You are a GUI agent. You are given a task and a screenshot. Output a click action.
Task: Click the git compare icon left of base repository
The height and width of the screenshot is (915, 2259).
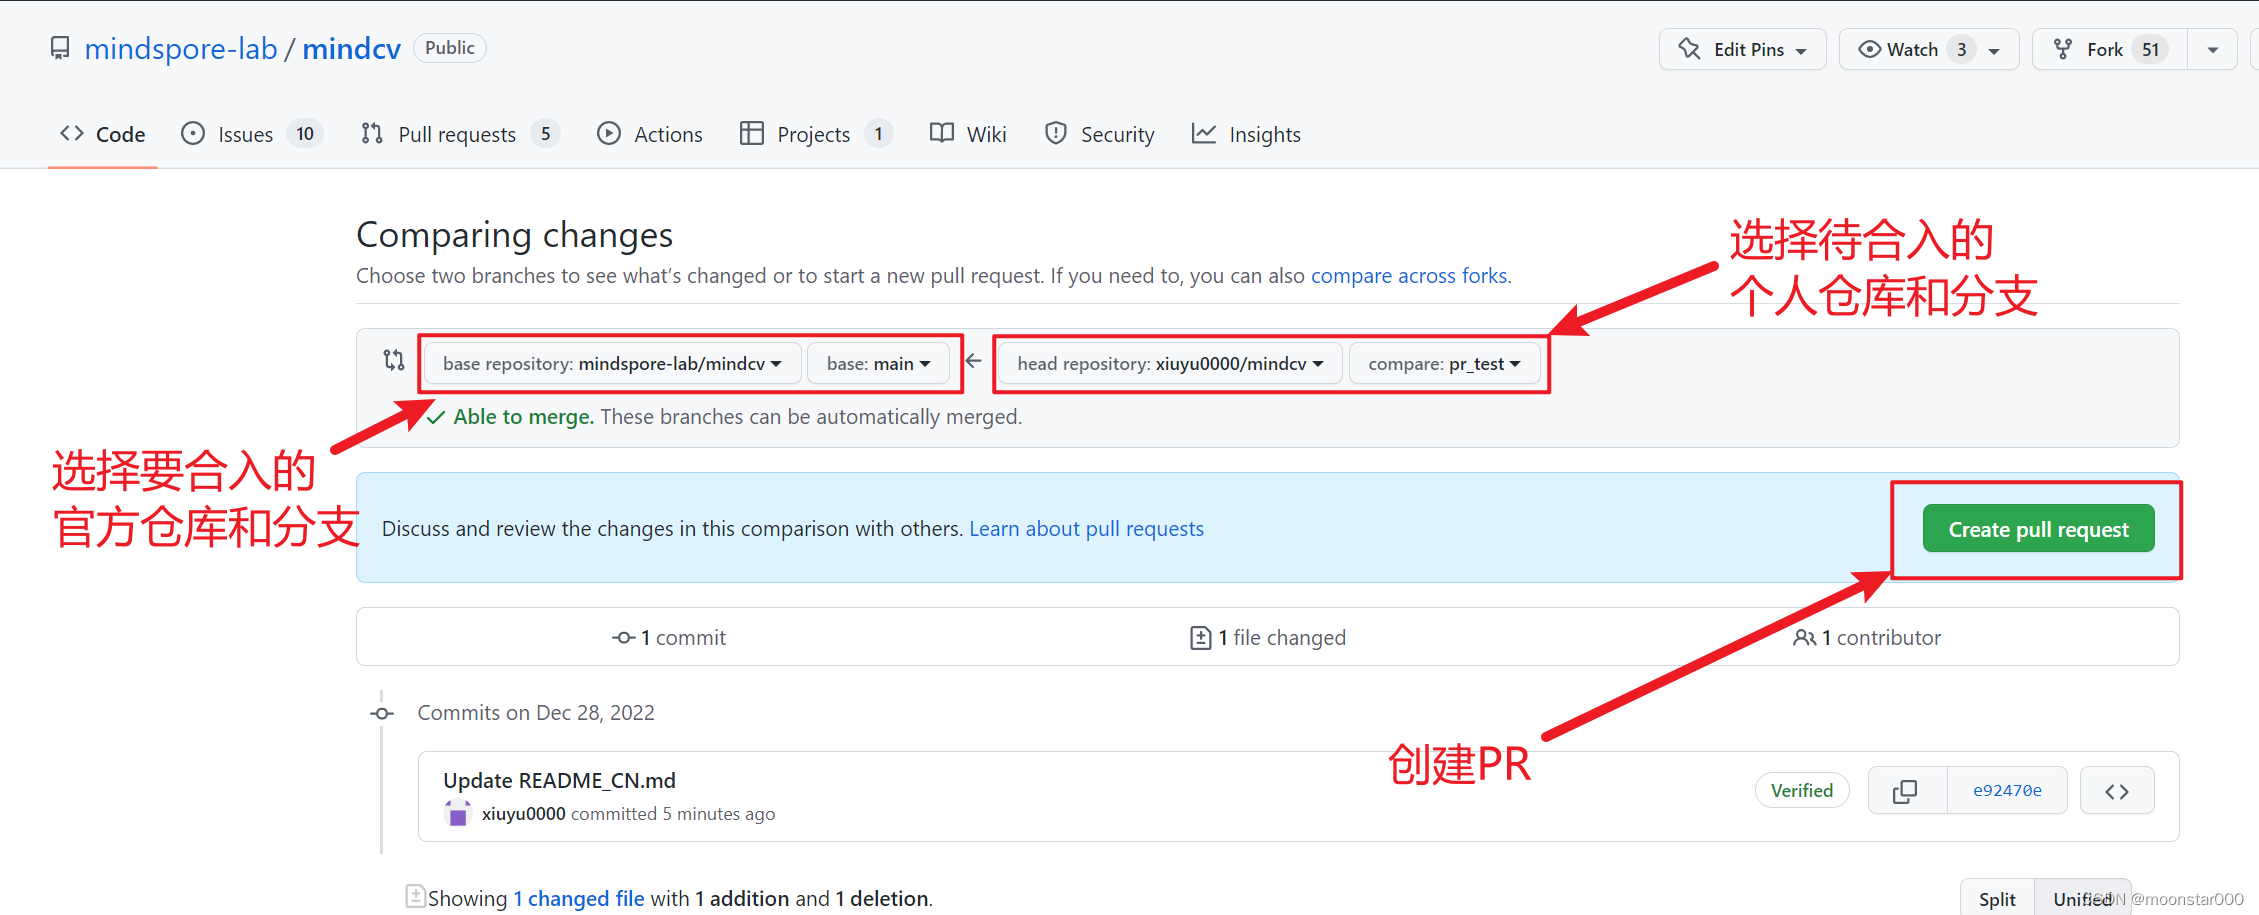click(394, 360)
